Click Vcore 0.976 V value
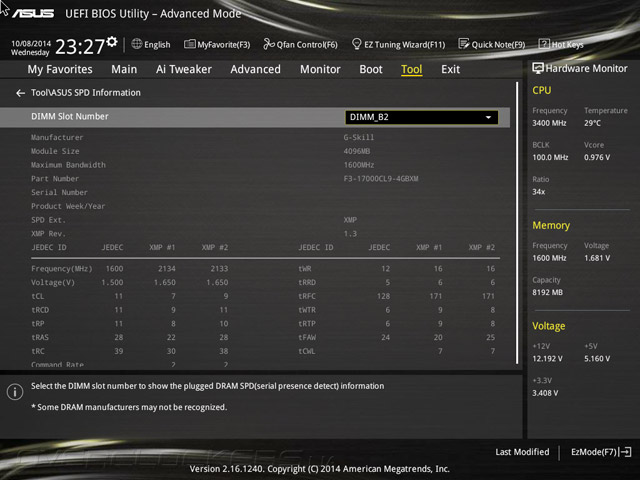Image resolution: width=640 pixels, height=480 pixels. click(597, 158)
